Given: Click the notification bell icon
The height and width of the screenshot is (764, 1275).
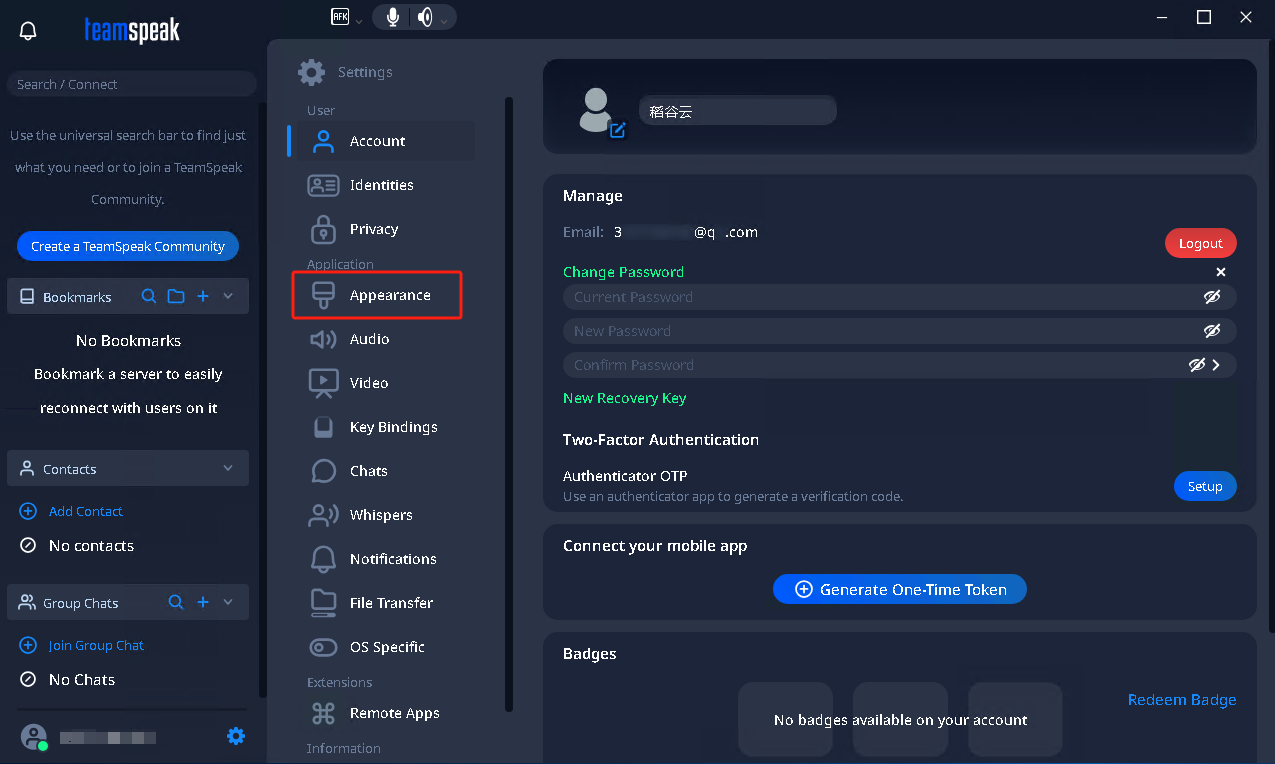Looking at the screenshot, I should point(28,31).
